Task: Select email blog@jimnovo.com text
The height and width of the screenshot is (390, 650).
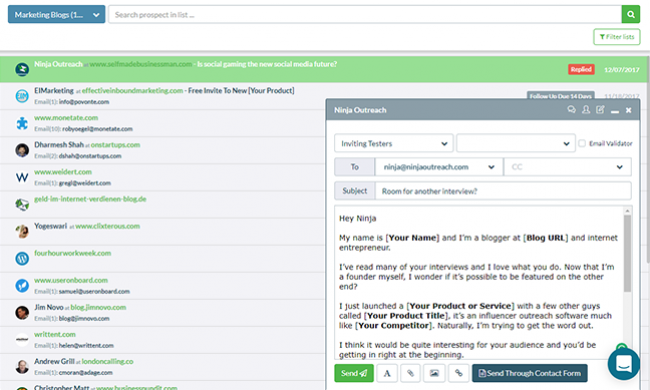Action: [x=84, y=318]
